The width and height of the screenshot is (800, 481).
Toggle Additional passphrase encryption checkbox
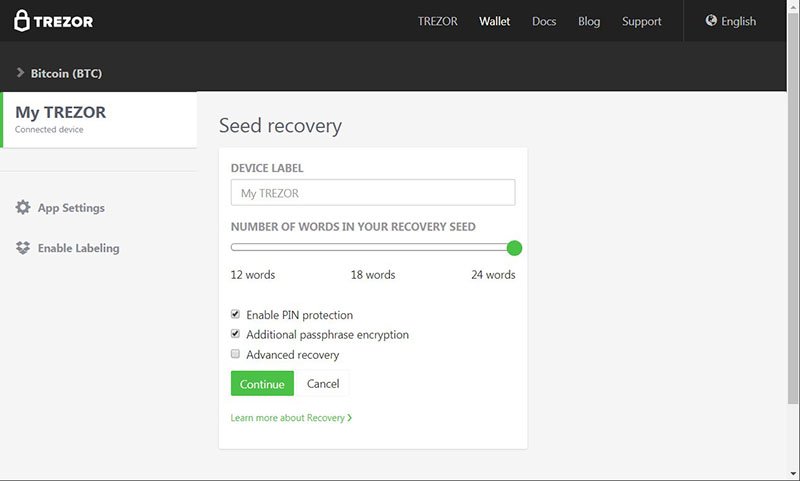click(235, 334)
